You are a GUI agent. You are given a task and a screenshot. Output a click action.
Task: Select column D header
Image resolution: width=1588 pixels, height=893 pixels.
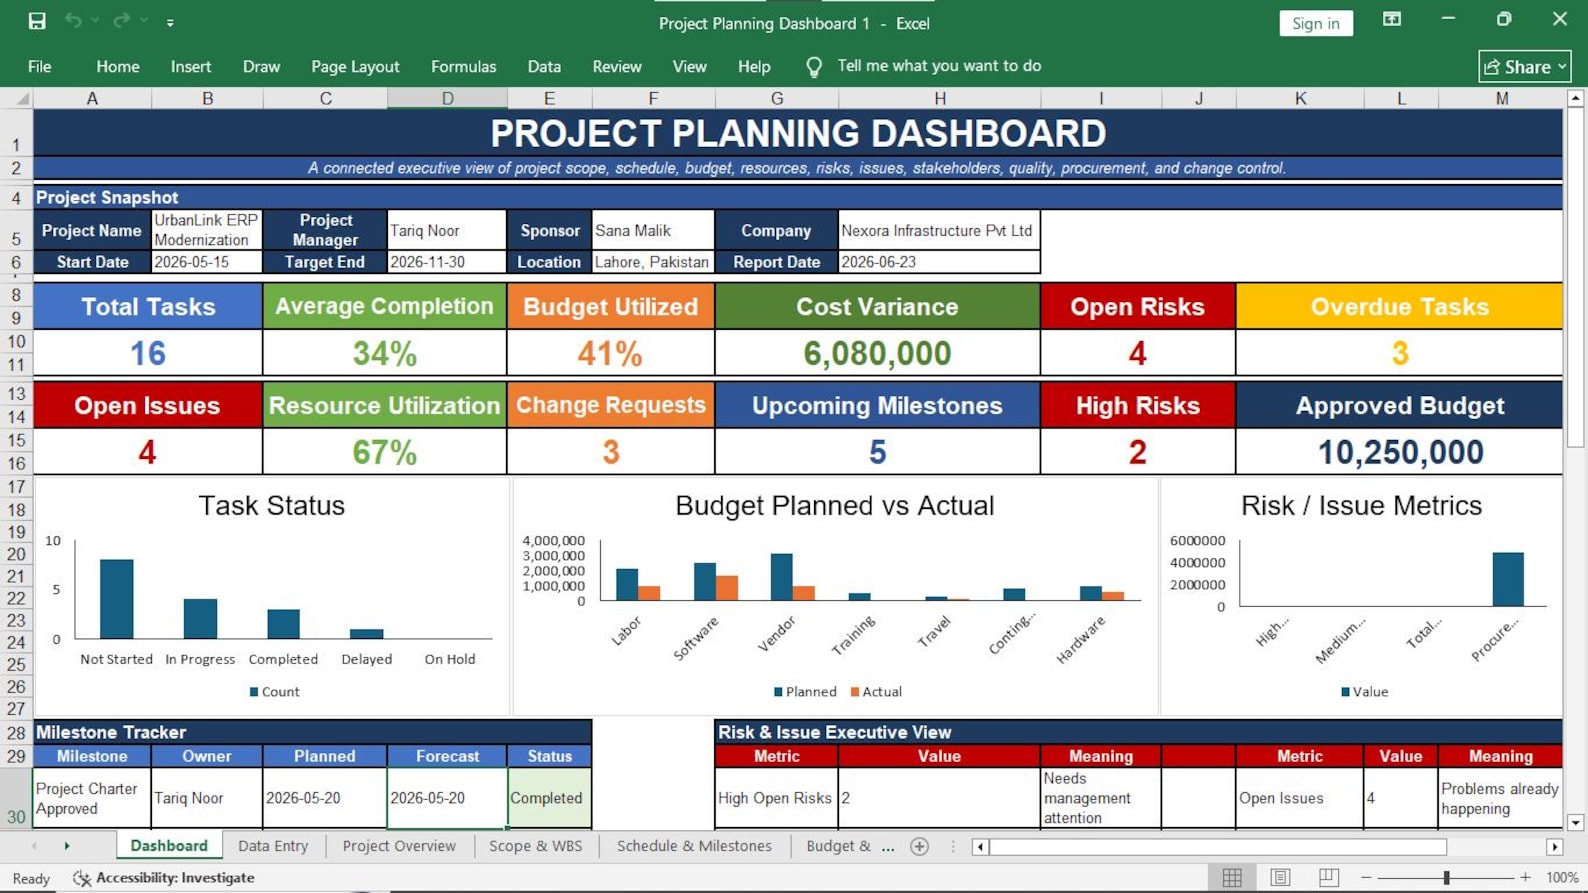click(447, 98)
